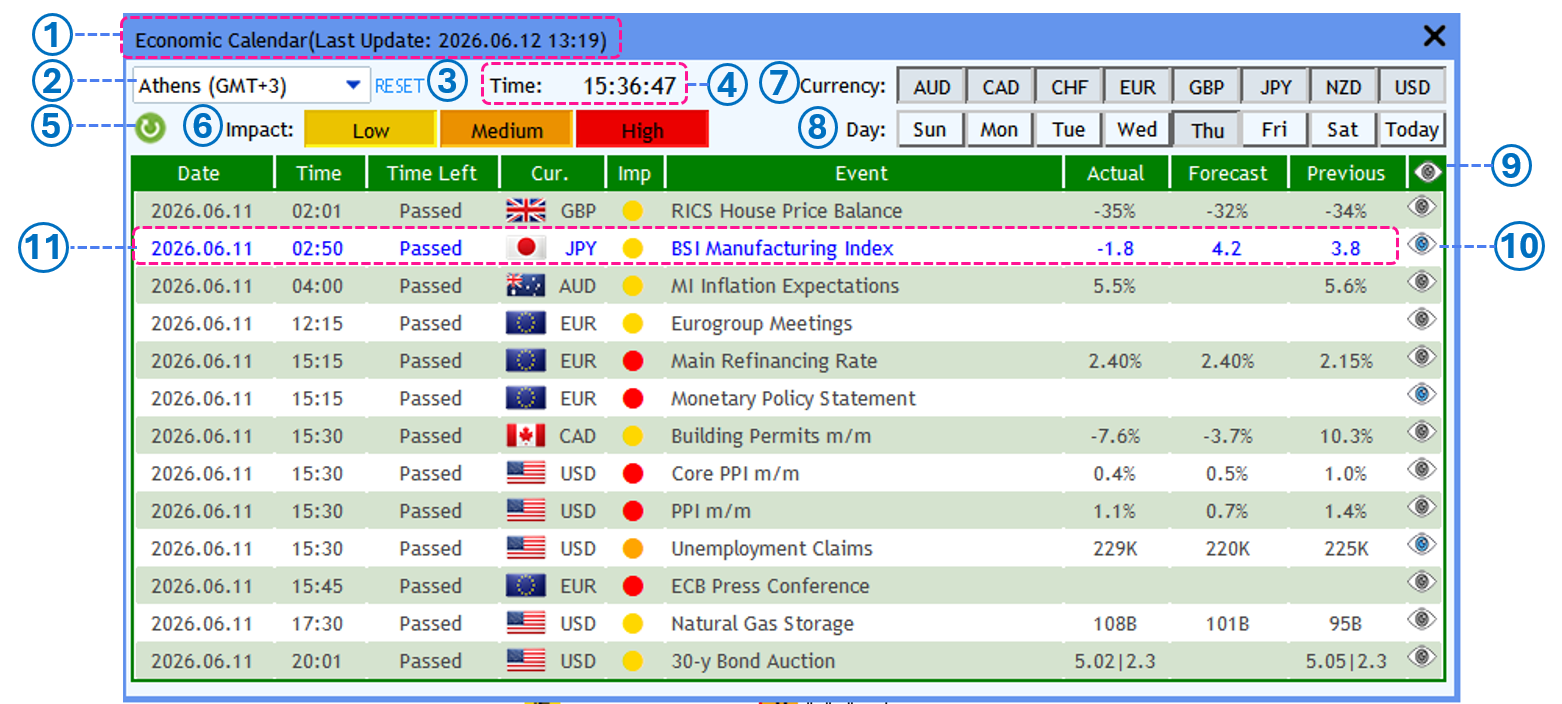The height and width of the screenshot is (704, 1562).
Task: Toggle eye icon for Building Permits m/m
Action: pos(1422,432)
